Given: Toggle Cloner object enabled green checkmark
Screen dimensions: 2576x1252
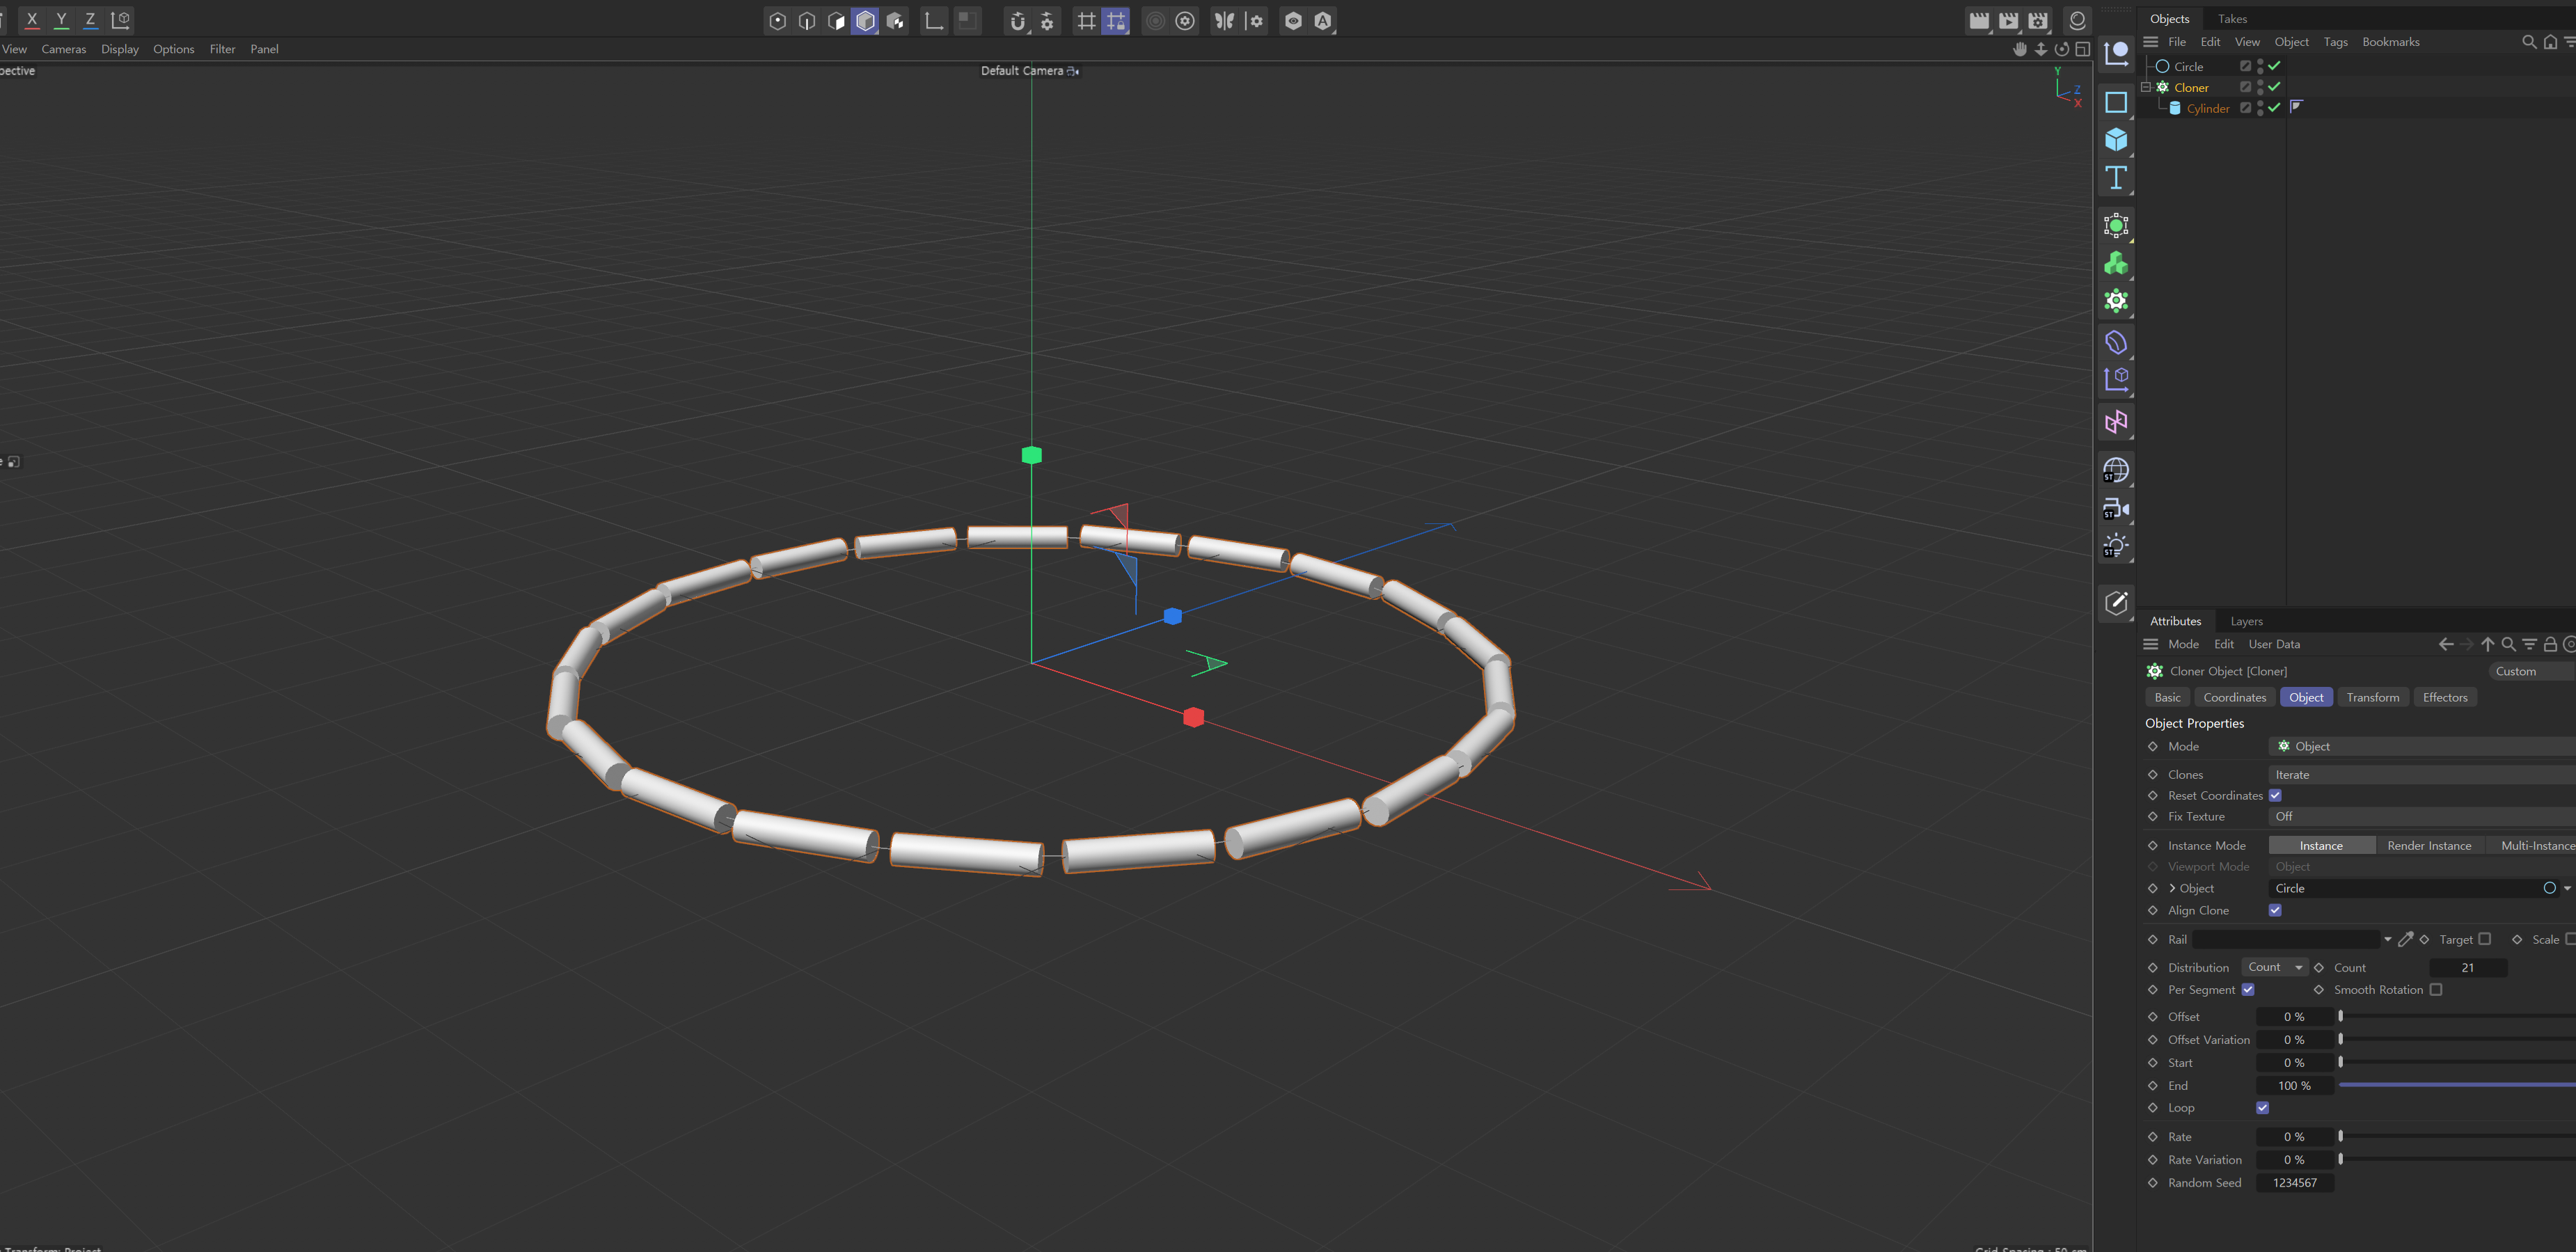Looking at the screenshot, I should coord(2274,87).
